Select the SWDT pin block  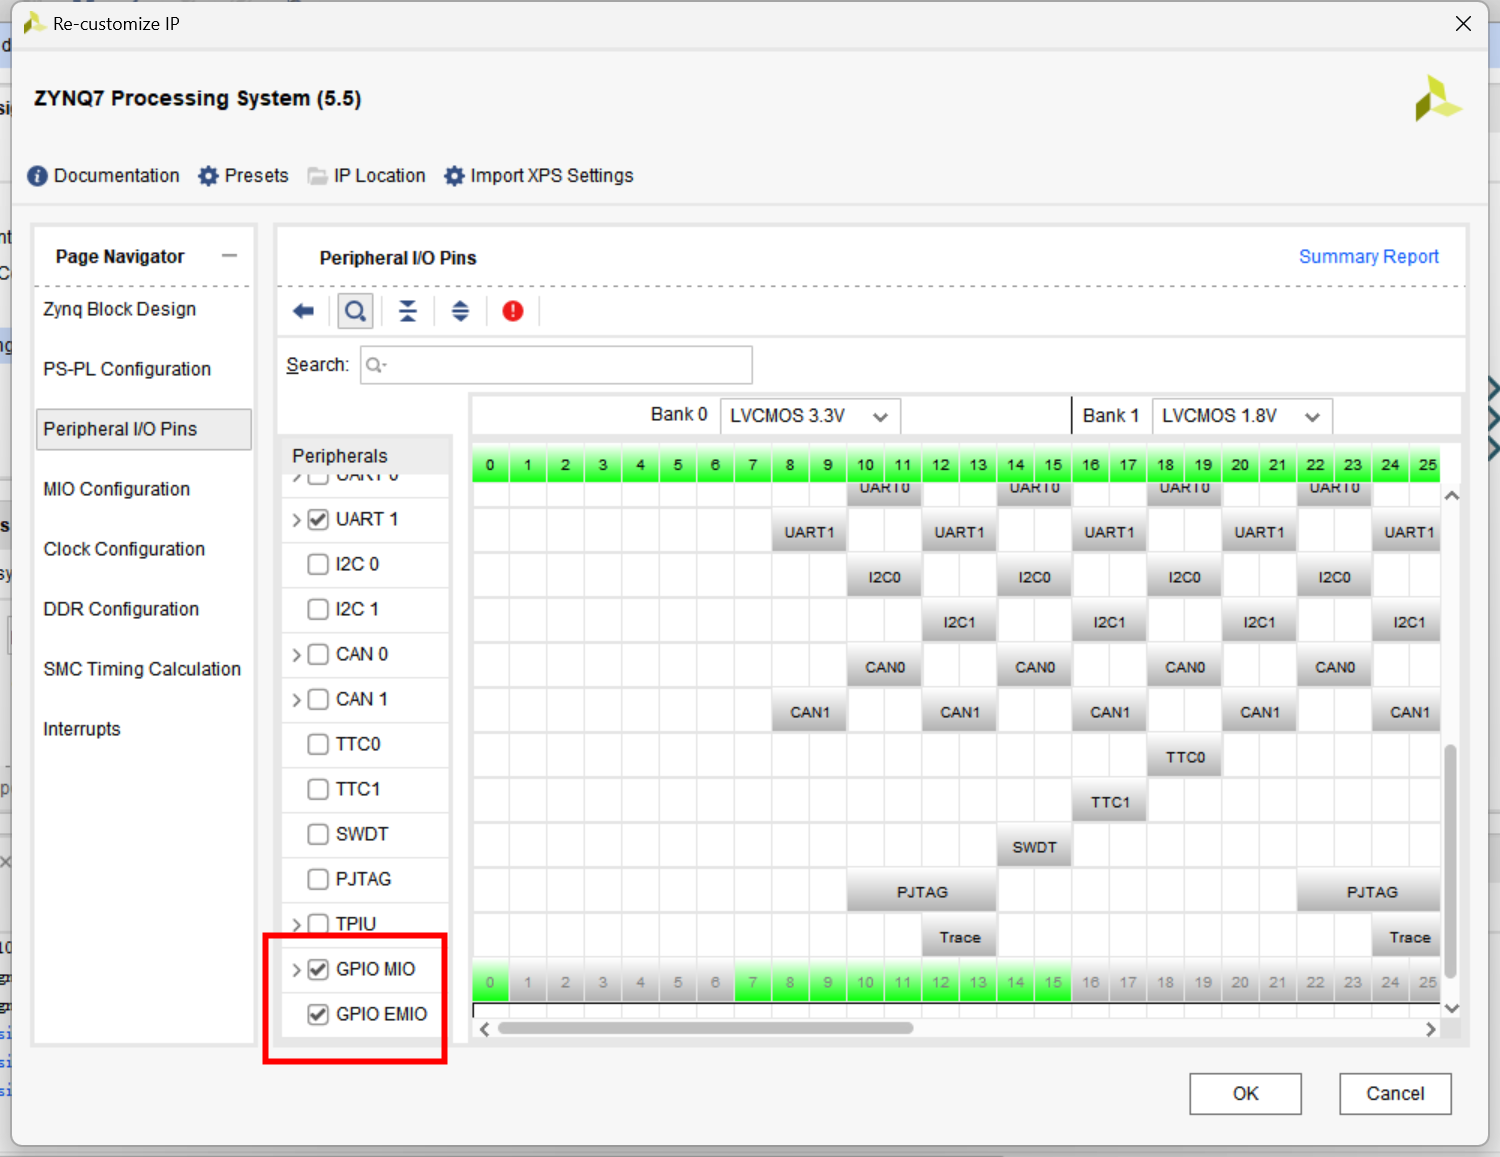pos(1034,847)
